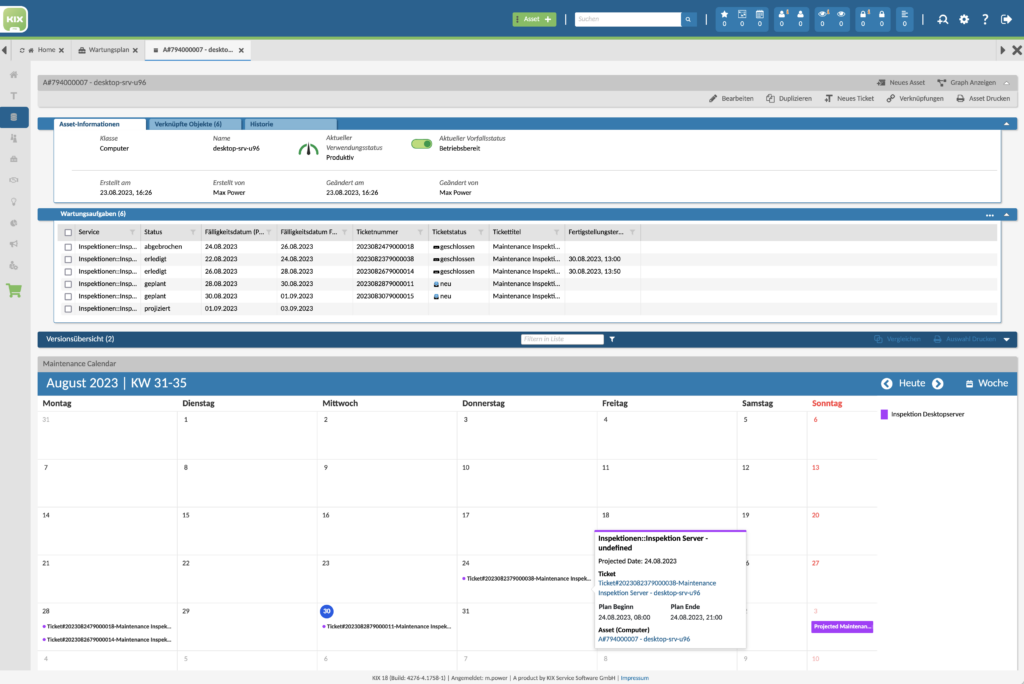The image size is (1024, 684).
Task: Click the green shopping cart sidebar icon
Action: pyautogui.click(x=14, y=291)
